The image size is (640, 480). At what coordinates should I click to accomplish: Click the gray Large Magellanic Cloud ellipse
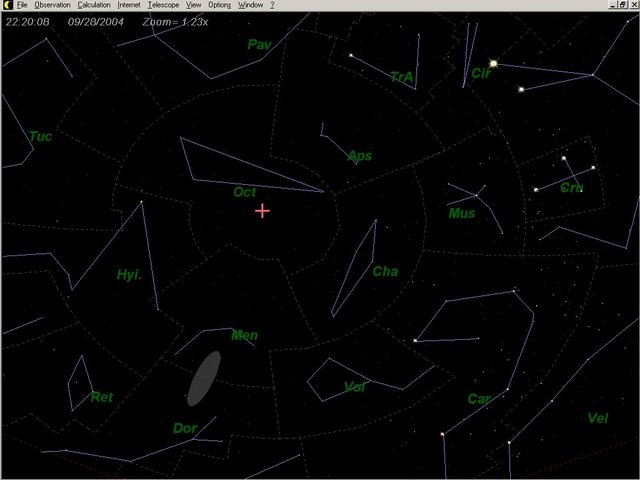(204, 379)
